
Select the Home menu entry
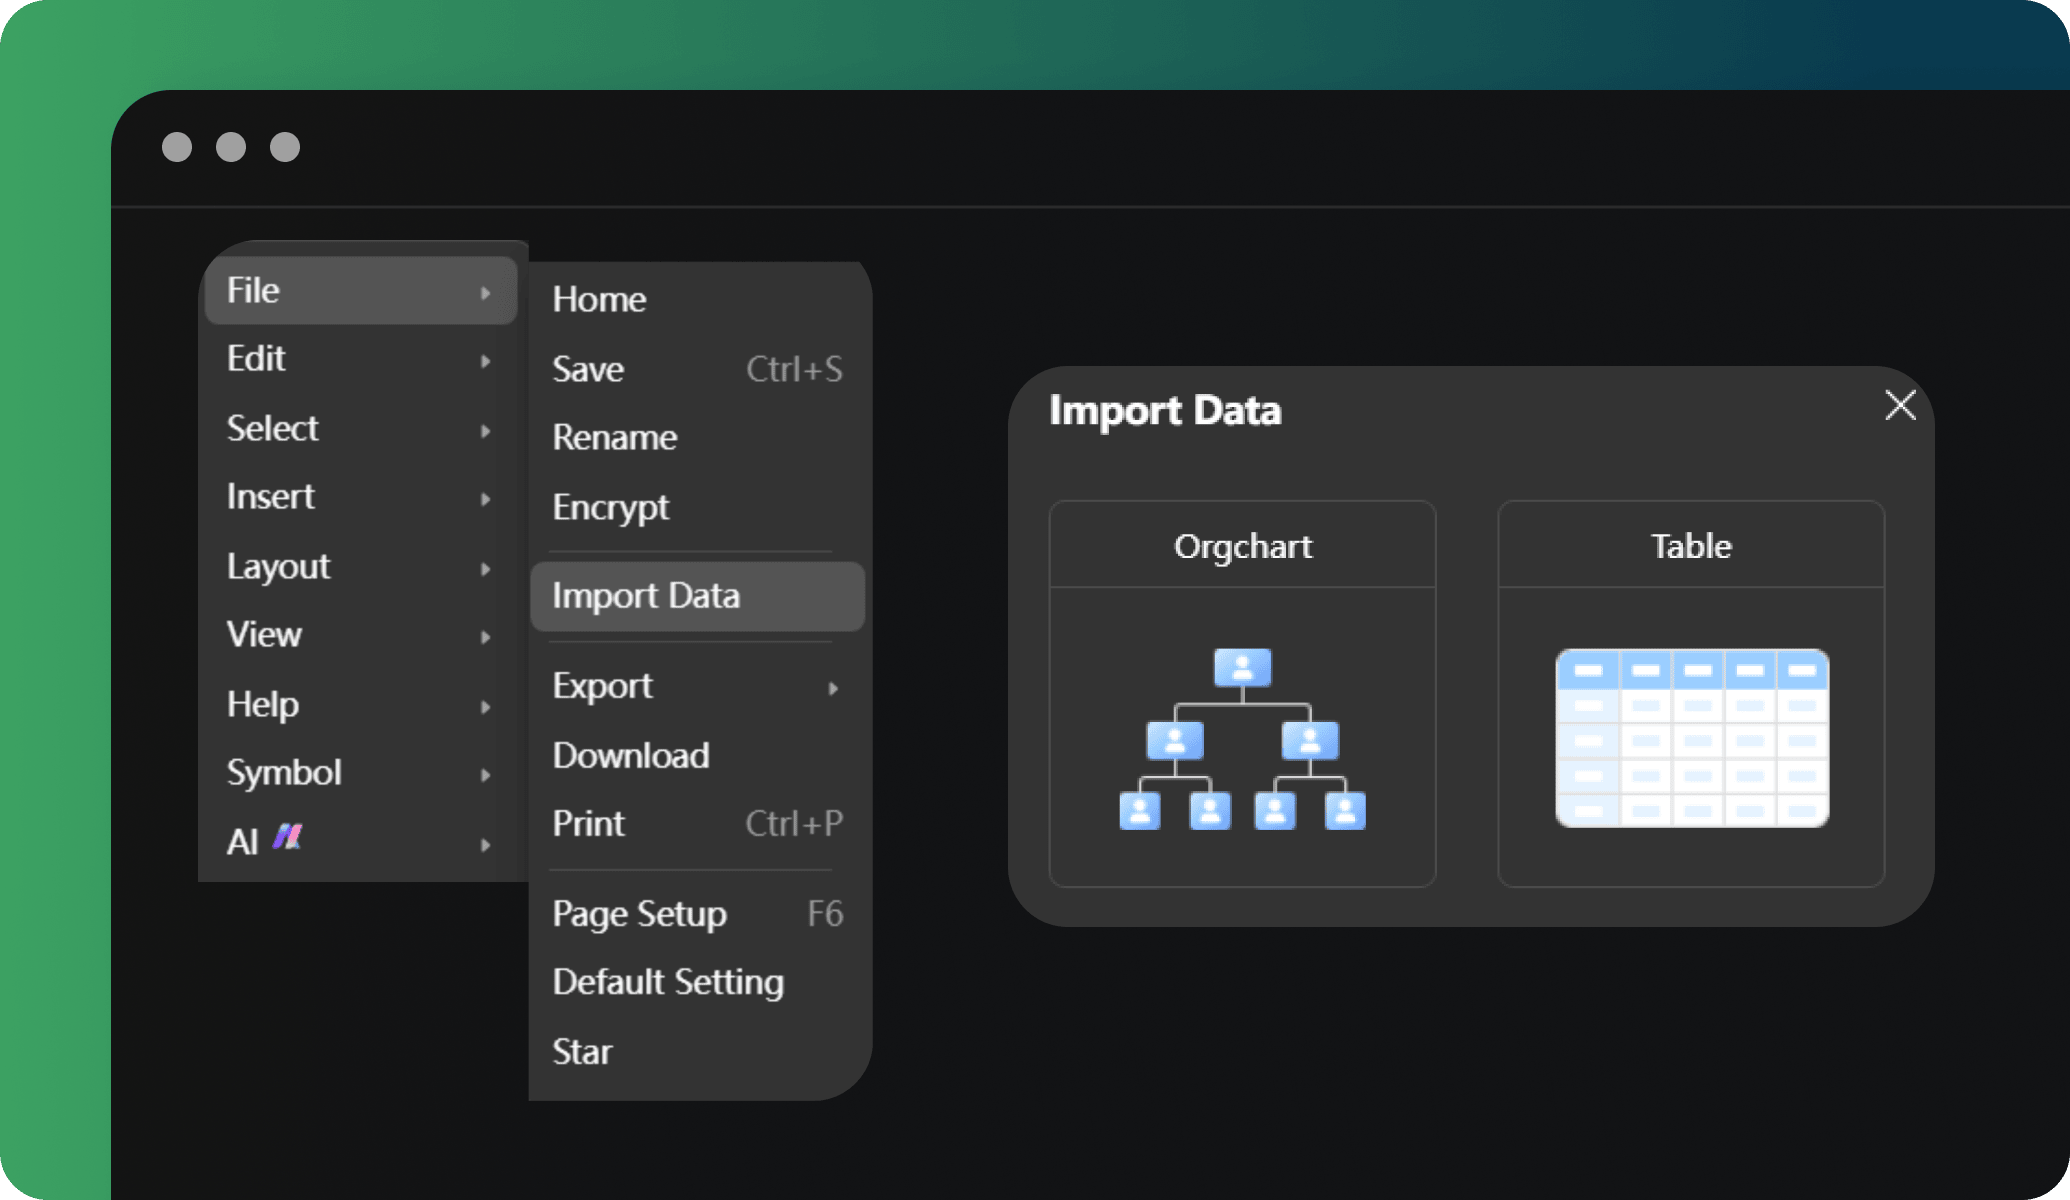point(600,297)
